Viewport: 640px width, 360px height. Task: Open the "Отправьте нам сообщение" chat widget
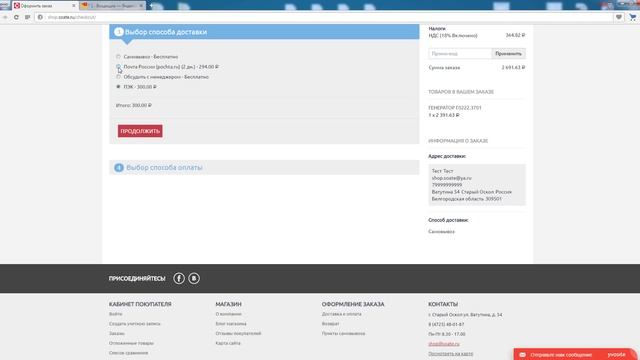tap(575, 355)
